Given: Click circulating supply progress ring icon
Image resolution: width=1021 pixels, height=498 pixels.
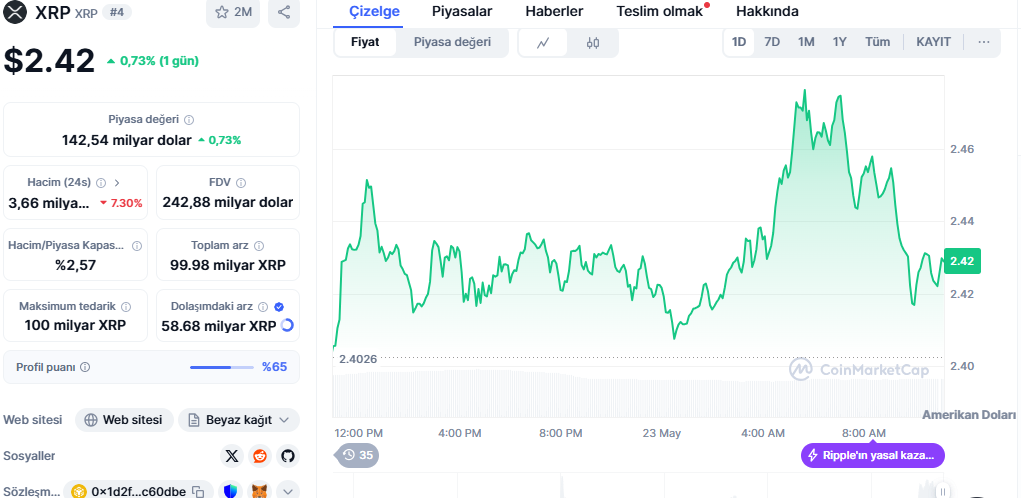Looking at the screenshot, I should pos(287,325).
